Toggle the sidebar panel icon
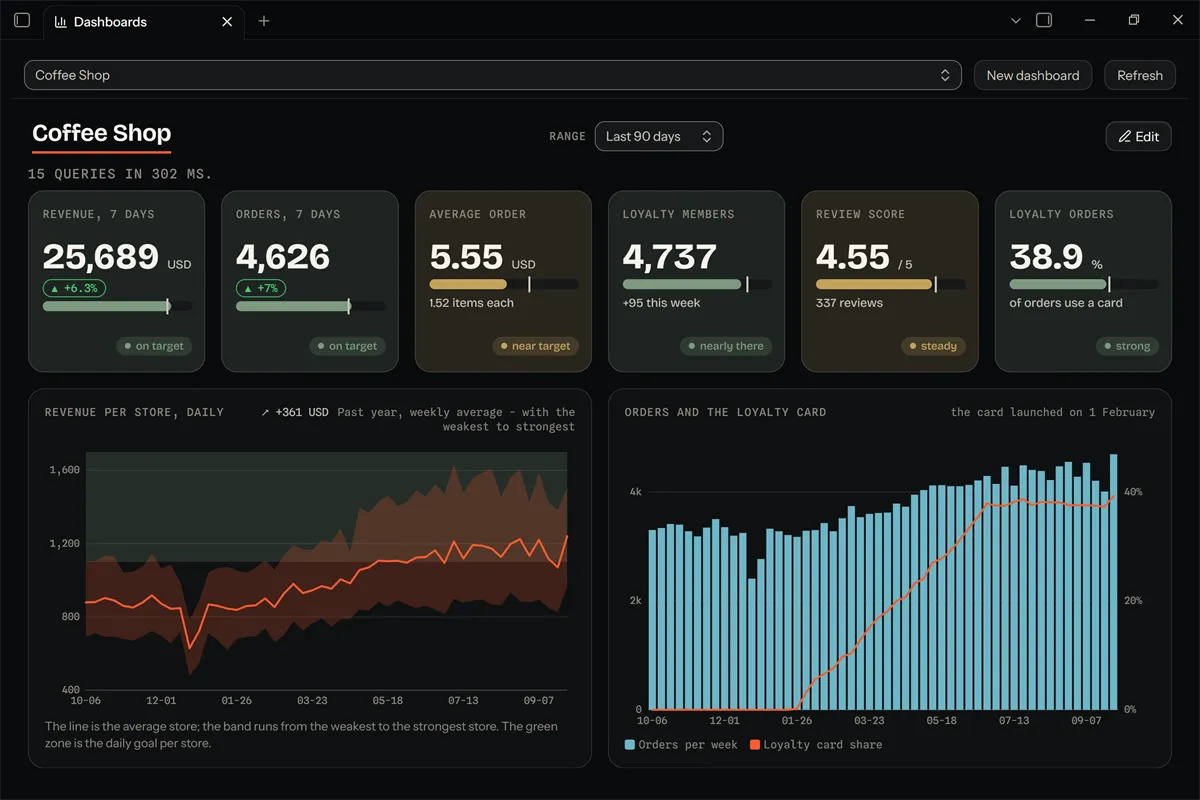 (22, 20)
